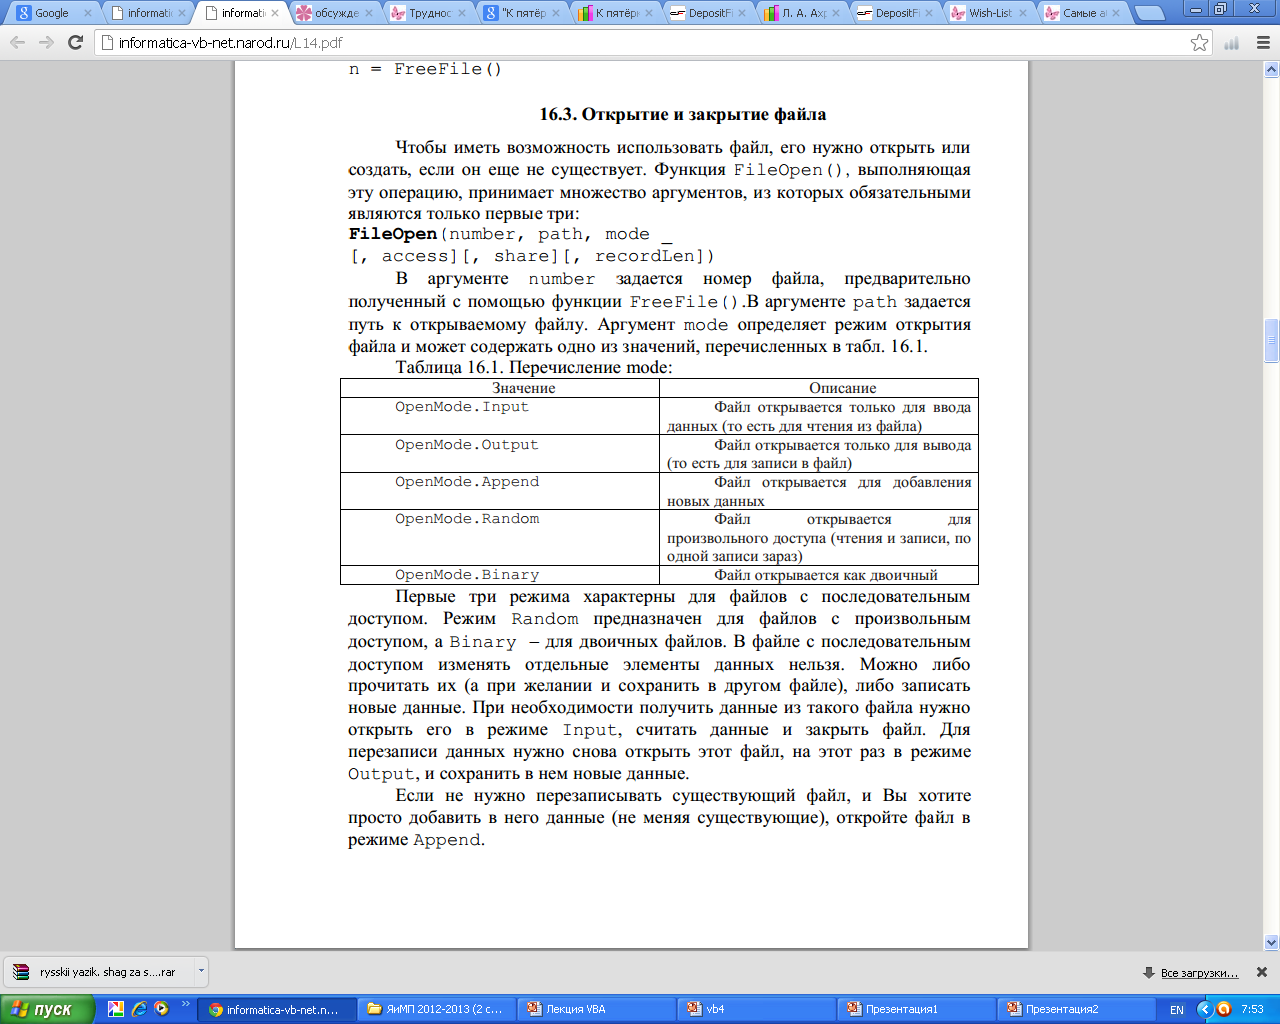Click the Все загрузки link
The width and height of the screenshot is (1280, 1024).
[x=1199, y=973]
